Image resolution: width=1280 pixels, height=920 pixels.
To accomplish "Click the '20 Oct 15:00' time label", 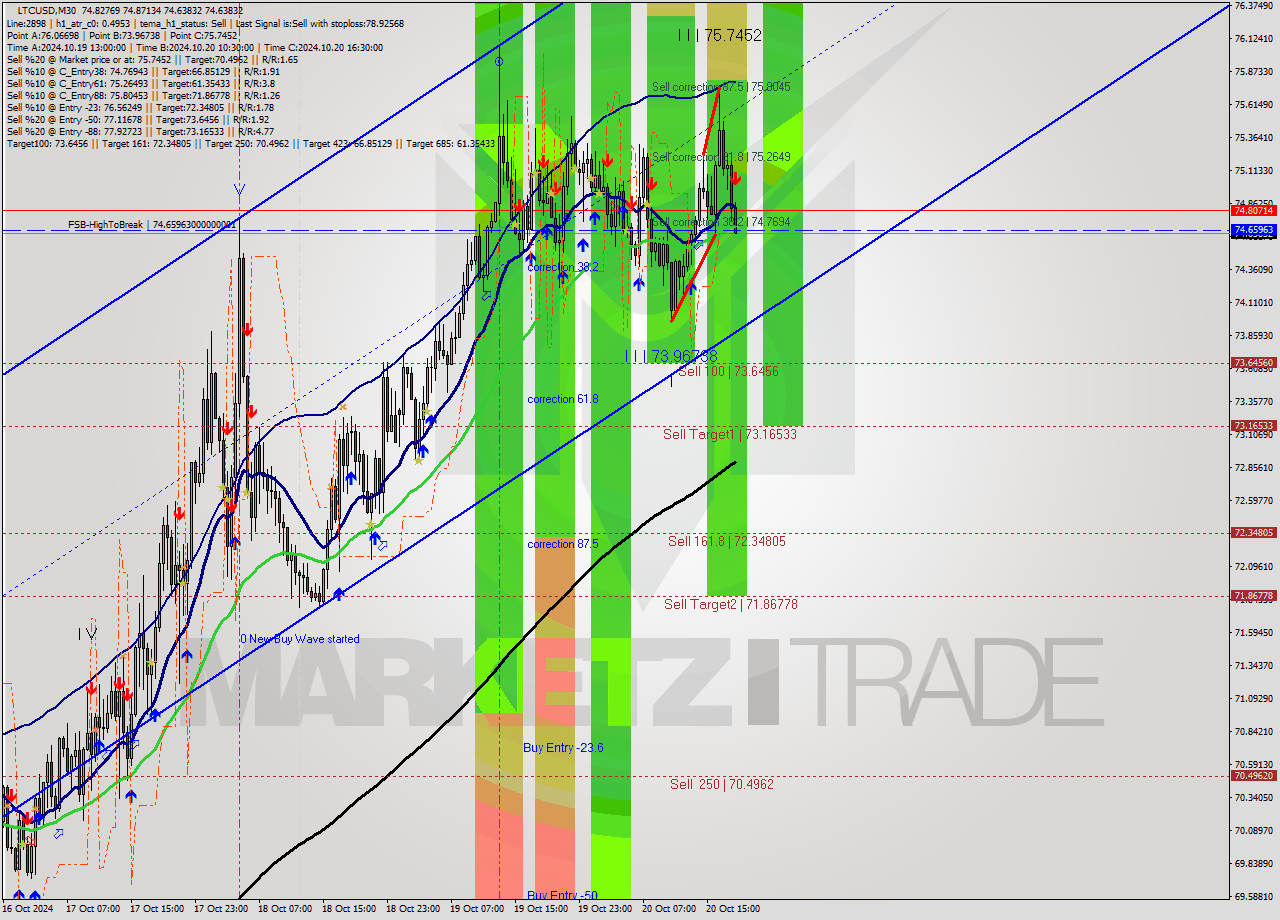I will pos(732,909).
